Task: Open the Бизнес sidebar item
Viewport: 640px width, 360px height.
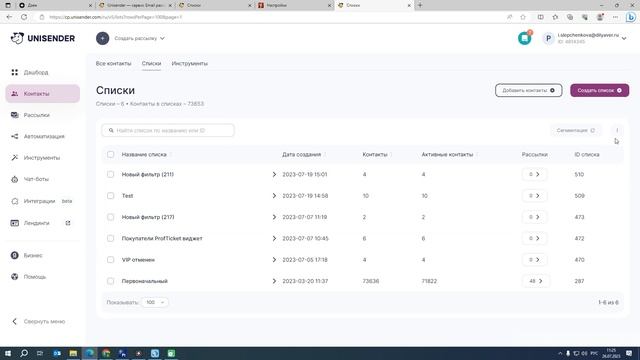Action: 33,255
